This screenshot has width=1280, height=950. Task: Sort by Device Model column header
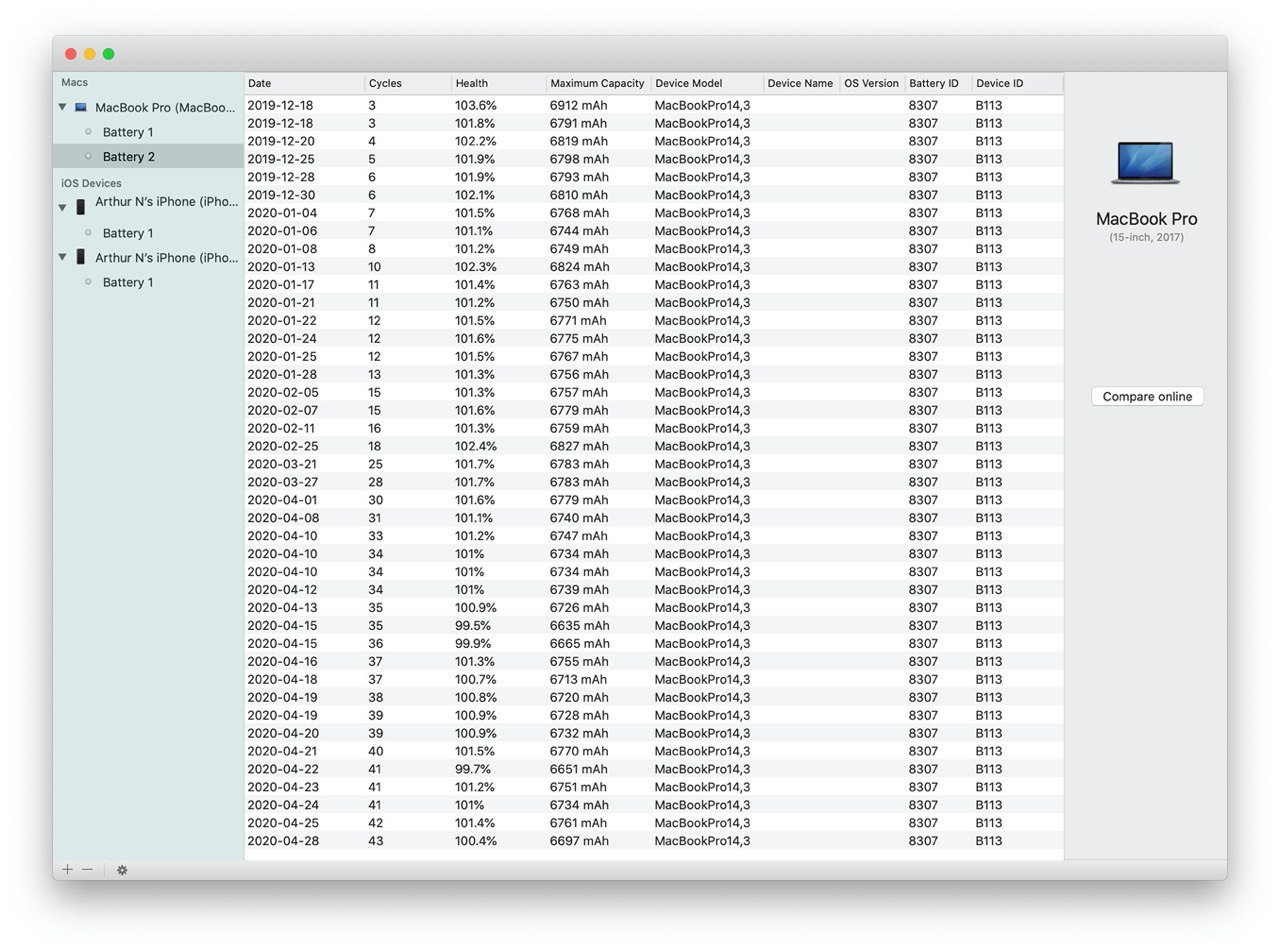click(708, 84)
